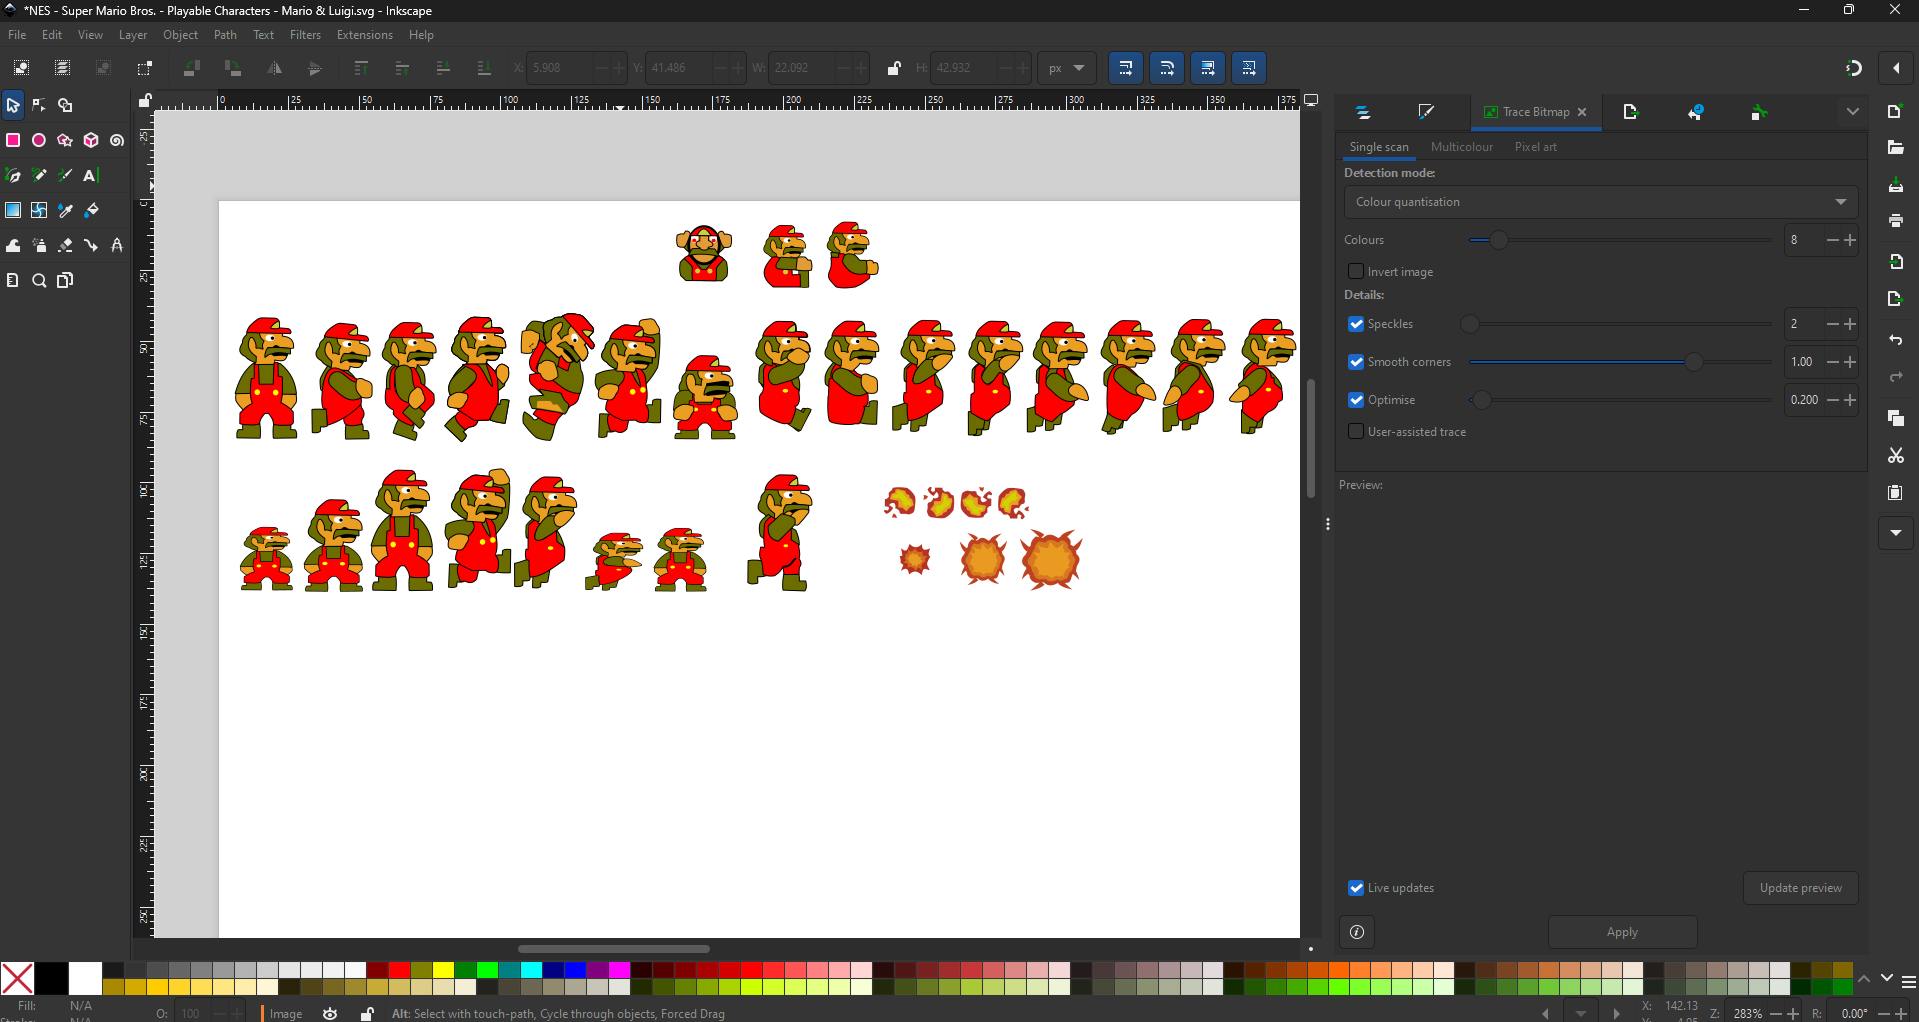Open the Layers and Objects panel tab
1919x1022 pixels.
[1363, 112]
